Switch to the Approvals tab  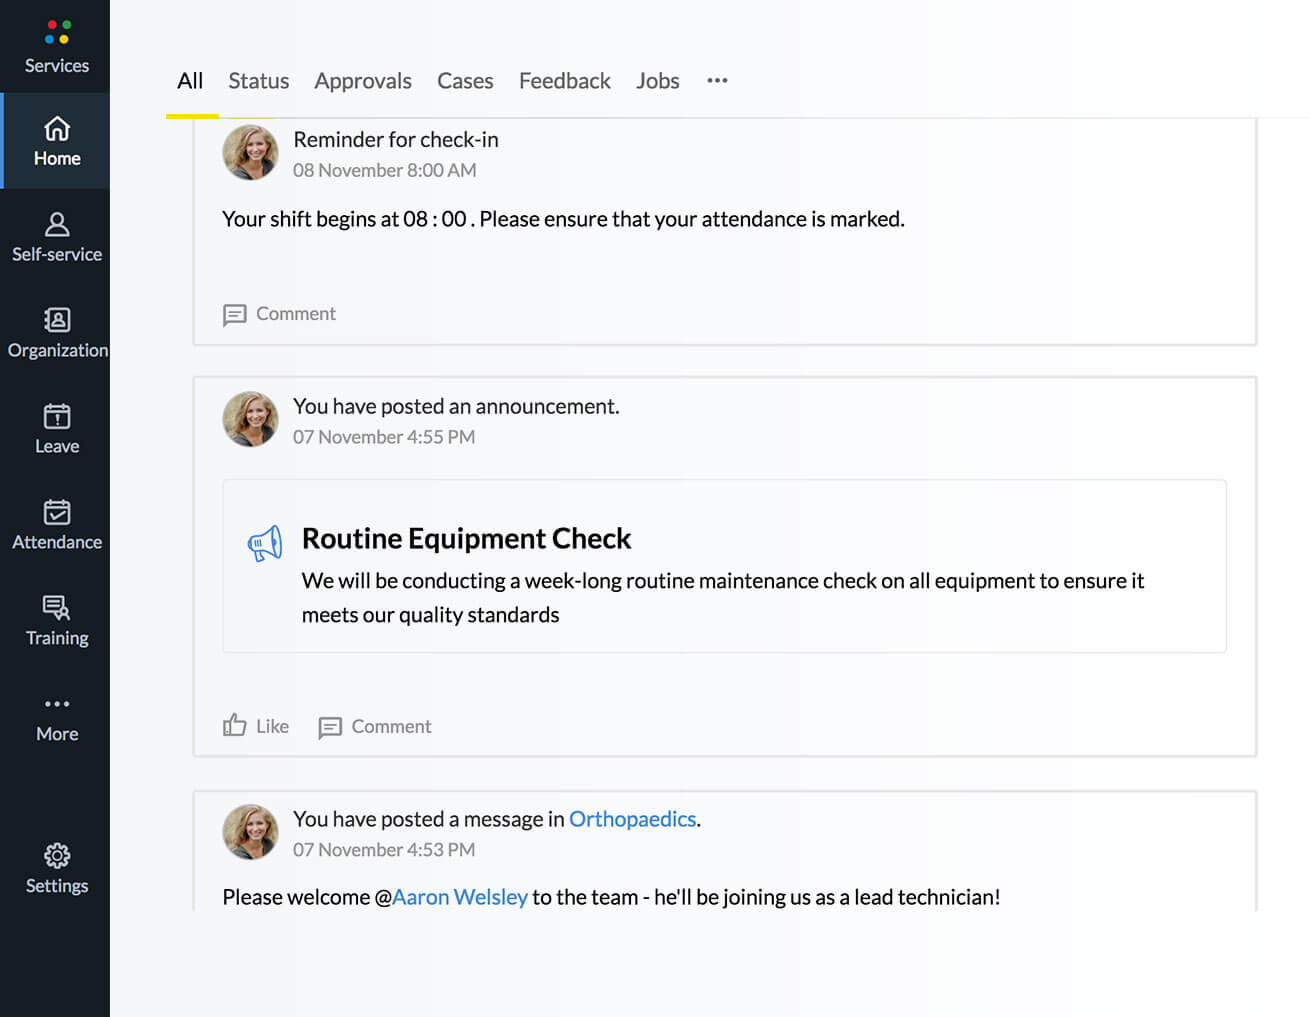(x=363, y=81)
